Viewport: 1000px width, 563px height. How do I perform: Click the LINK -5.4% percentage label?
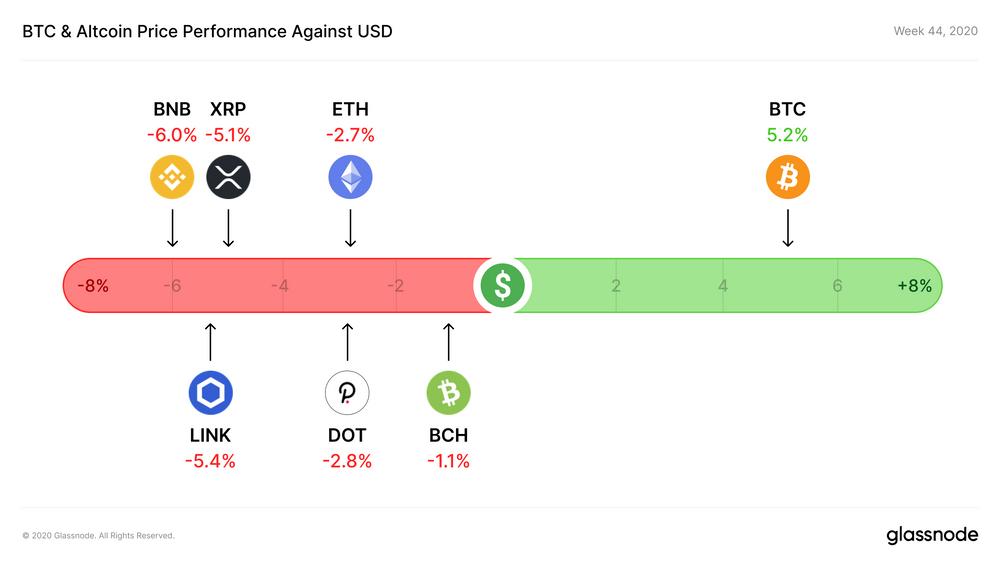[210, 461]
